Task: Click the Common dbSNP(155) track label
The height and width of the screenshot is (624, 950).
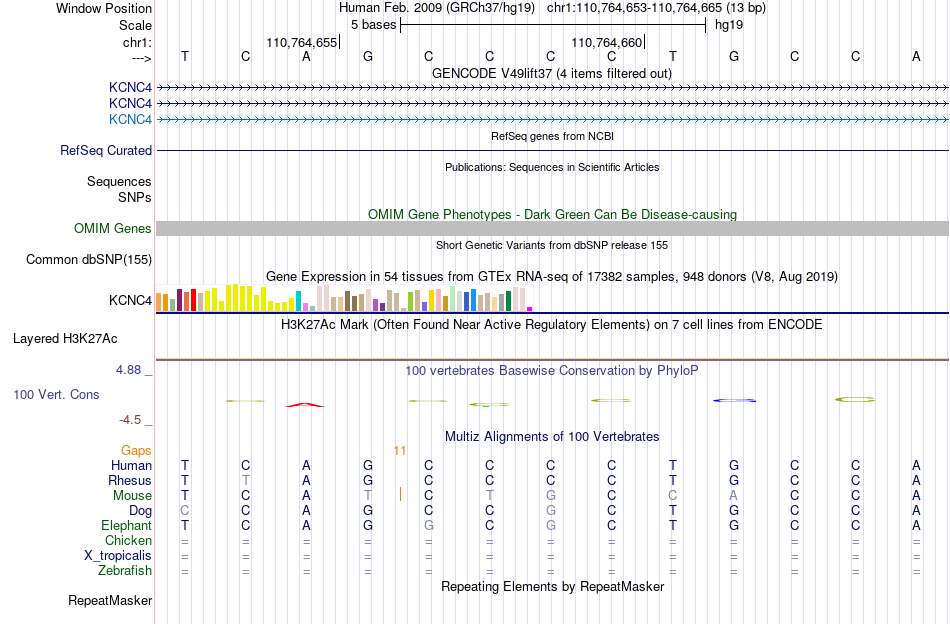Action: tap(89, 259)
